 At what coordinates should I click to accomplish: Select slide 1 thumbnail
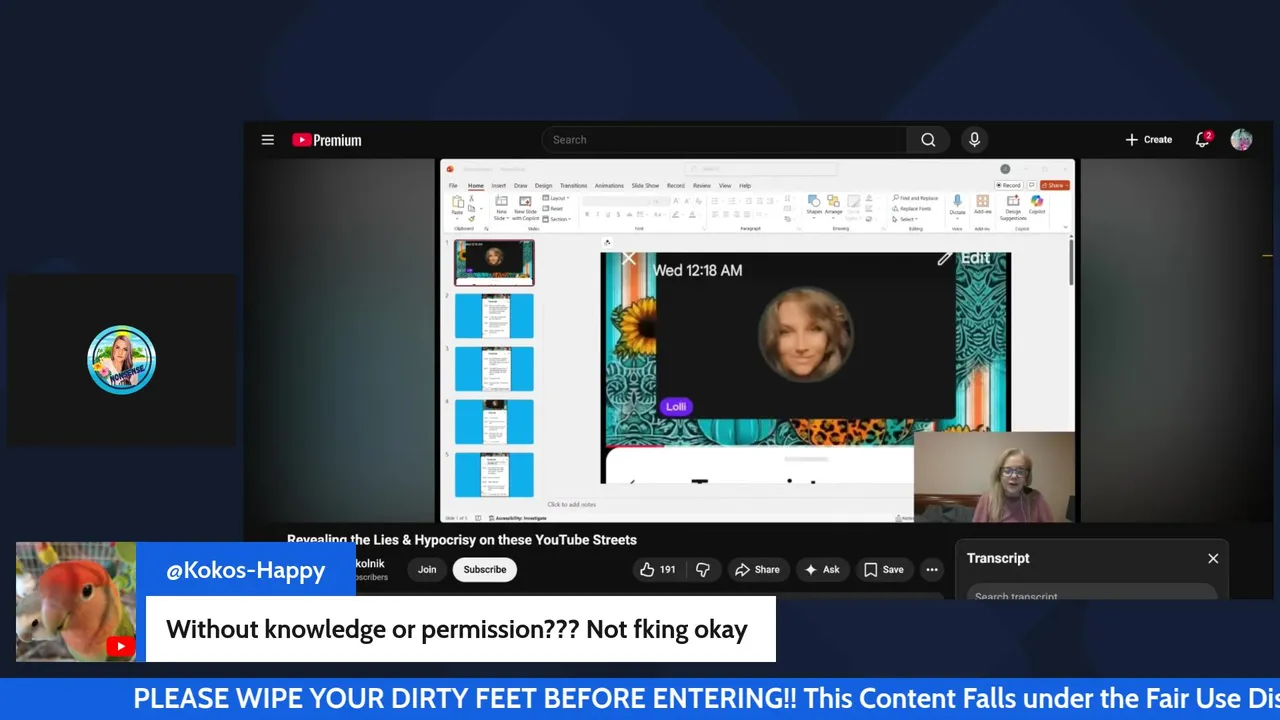494,262
